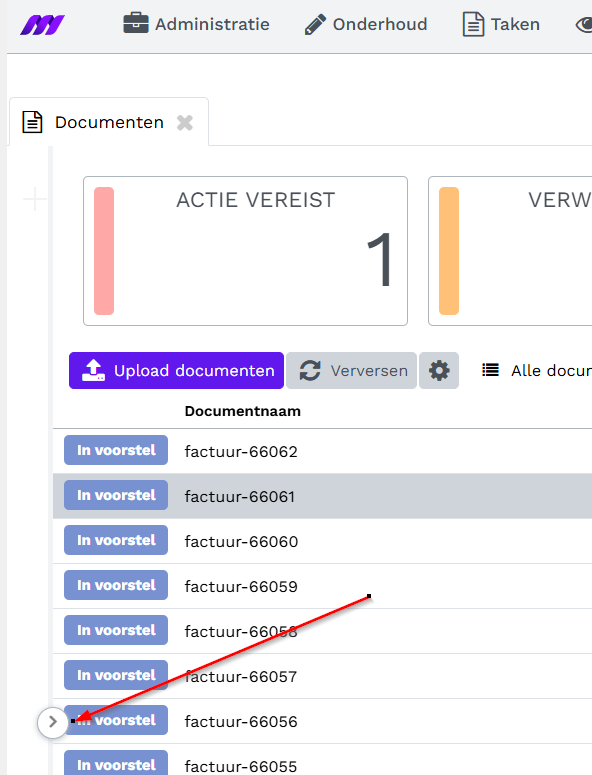
Task: Select the Actie vereist status card
Action: point(245,251)
